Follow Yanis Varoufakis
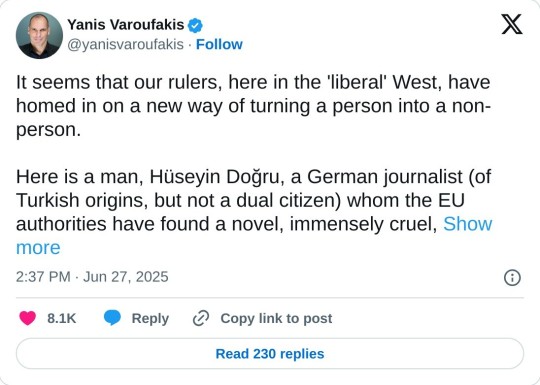 point(219,44)
